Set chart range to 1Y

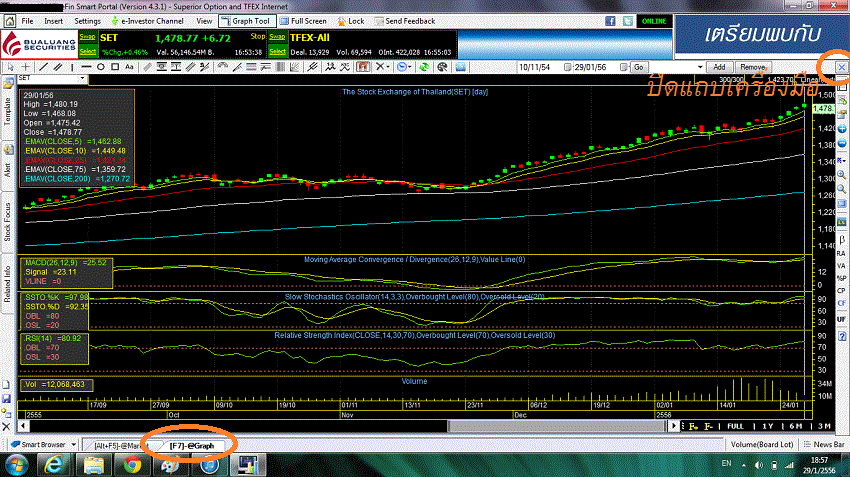(x=767, y=427)
